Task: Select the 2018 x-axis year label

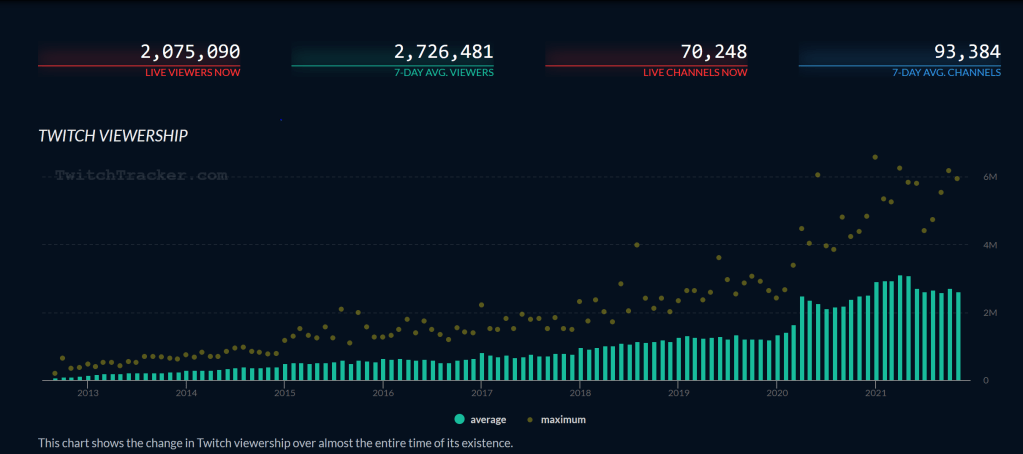Action: pyautogui.click(x=580, y=393)
